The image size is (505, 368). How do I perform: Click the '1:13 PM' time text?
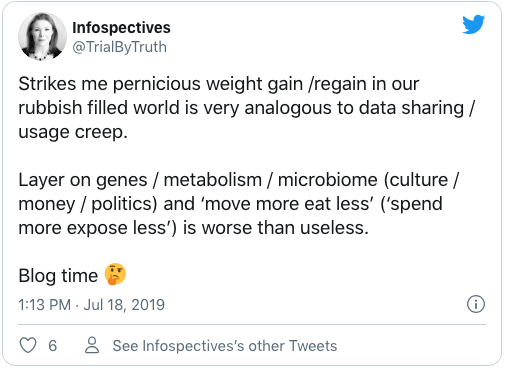tap(44, 305)
